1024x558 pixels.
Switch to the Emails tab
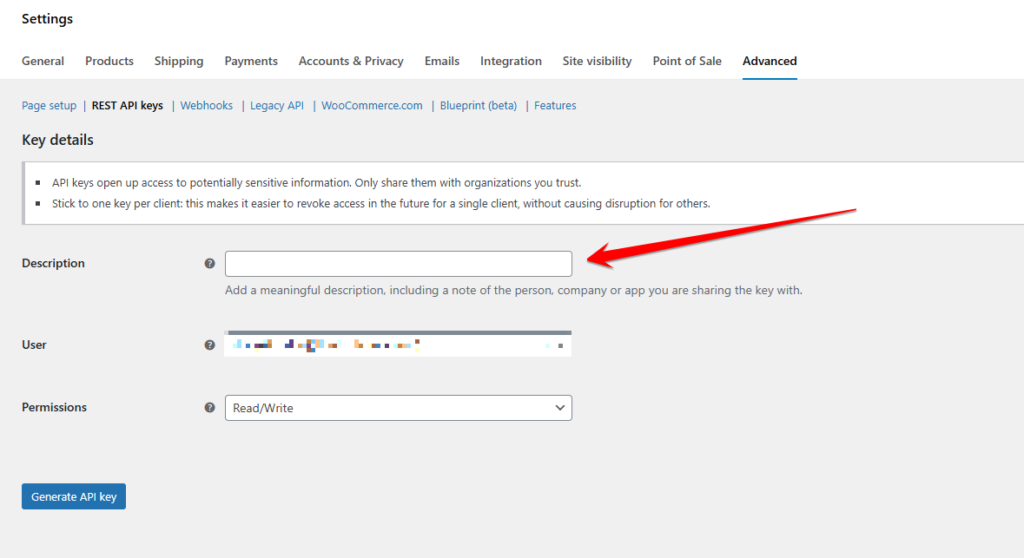coord(442,61)
